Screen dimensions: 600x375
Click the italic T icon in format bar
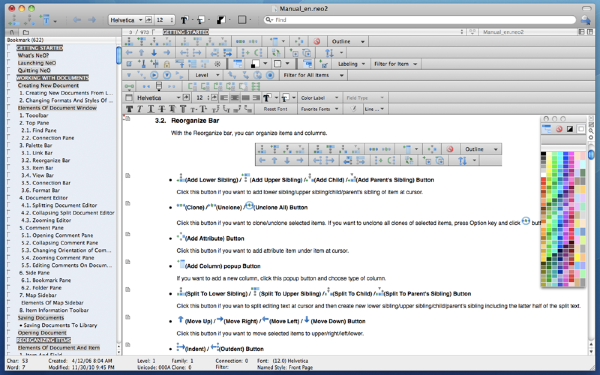pos(140,109)
